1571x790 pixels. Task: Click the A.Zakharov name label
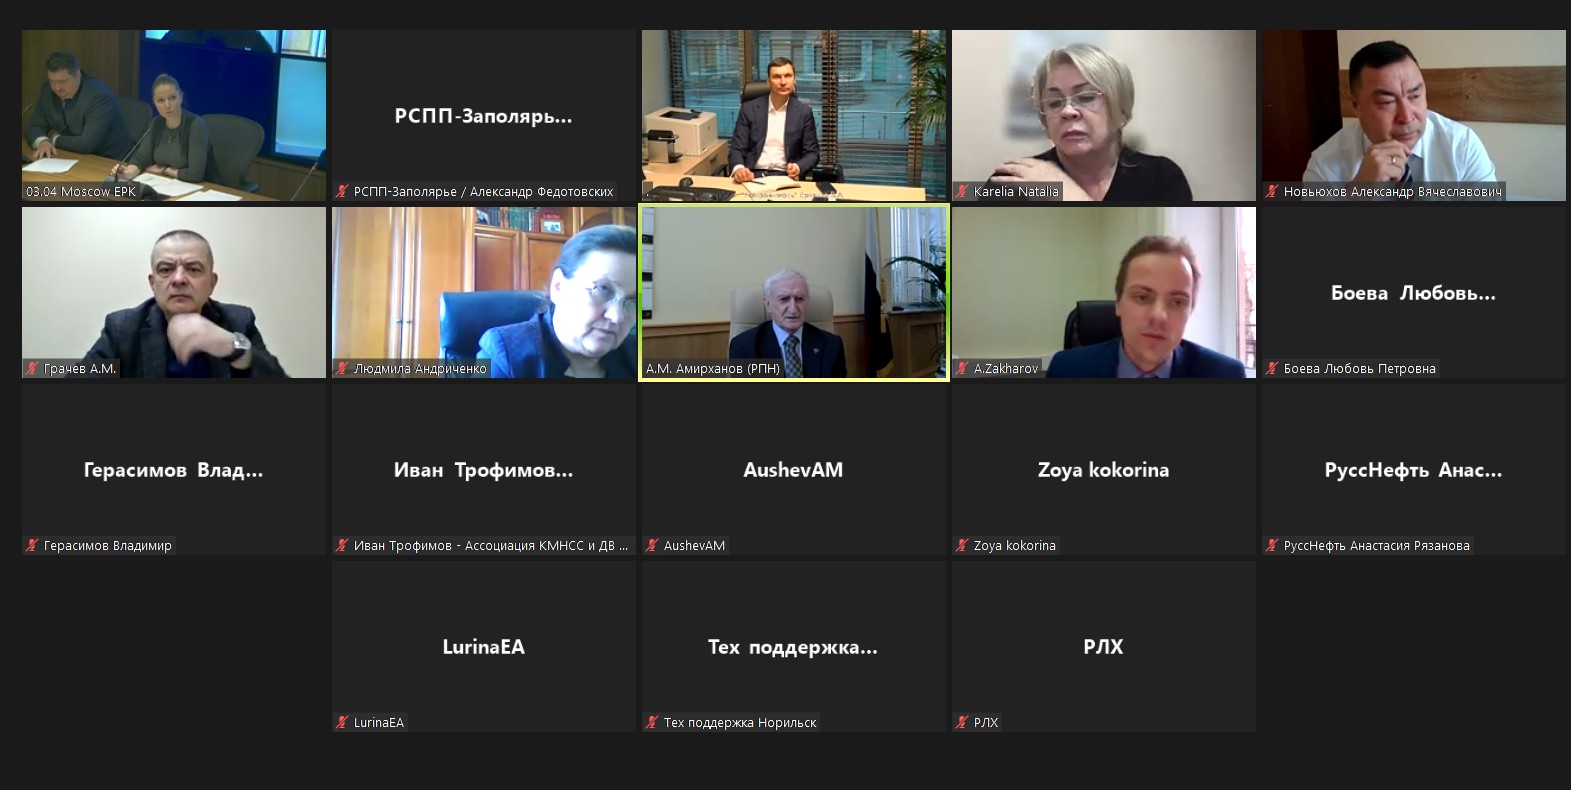click(1006, 369)
